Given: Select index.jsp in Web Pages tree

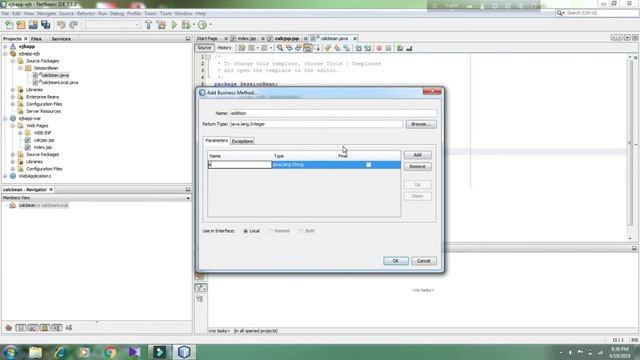Looking at the screenshot, I should click(42, 147).
